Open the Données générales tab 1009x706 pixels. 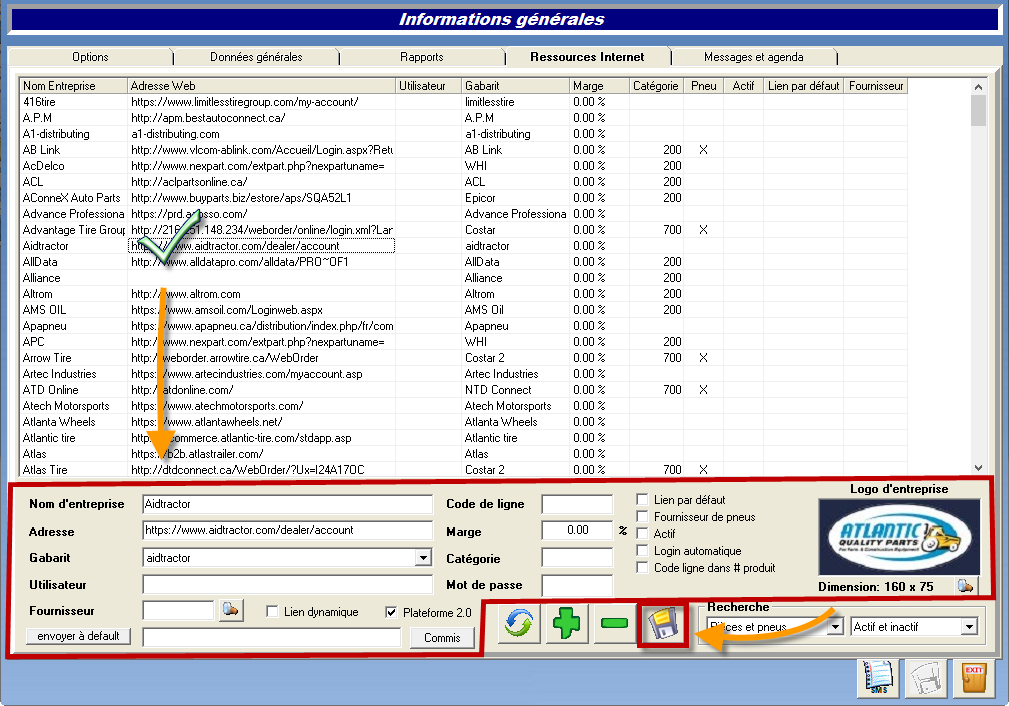click(x=256, y=57)
